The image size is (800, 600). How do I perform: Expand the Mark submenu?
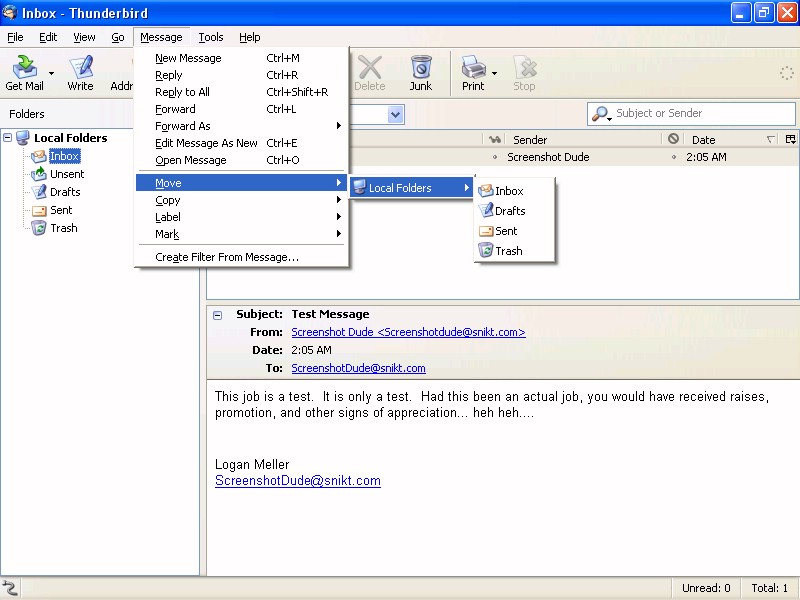coord(242,234)
